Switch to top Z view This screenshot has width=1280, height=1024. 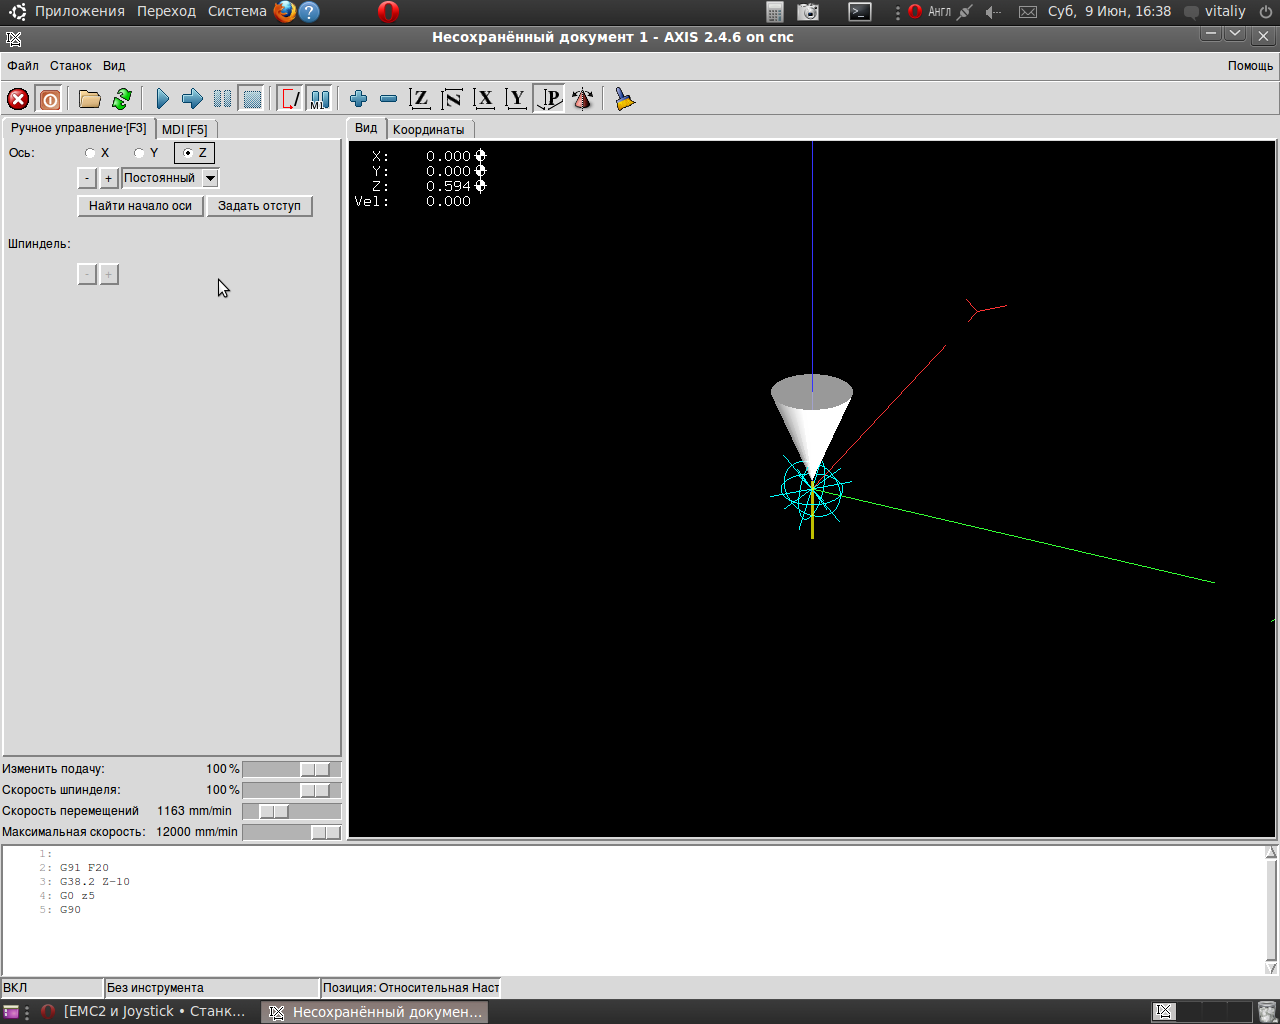coord(420,99)
